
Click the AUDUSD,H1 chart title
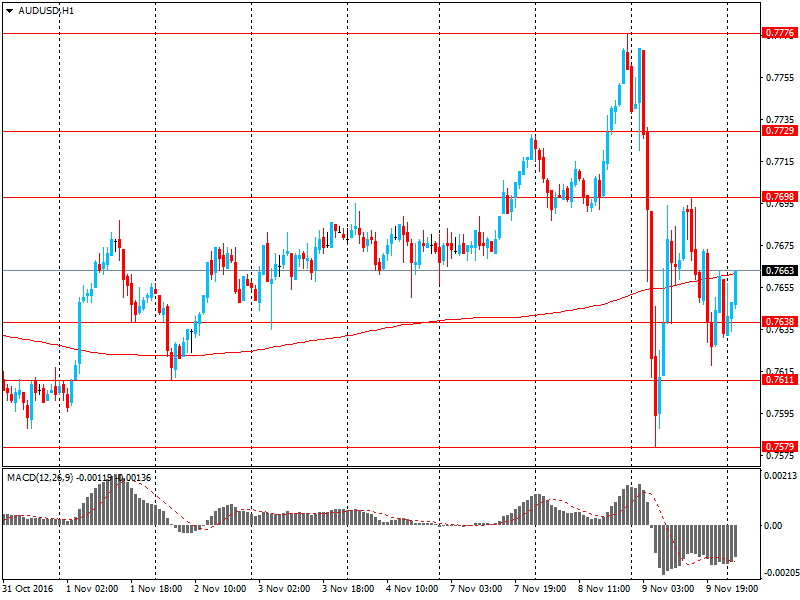[39, 10]
